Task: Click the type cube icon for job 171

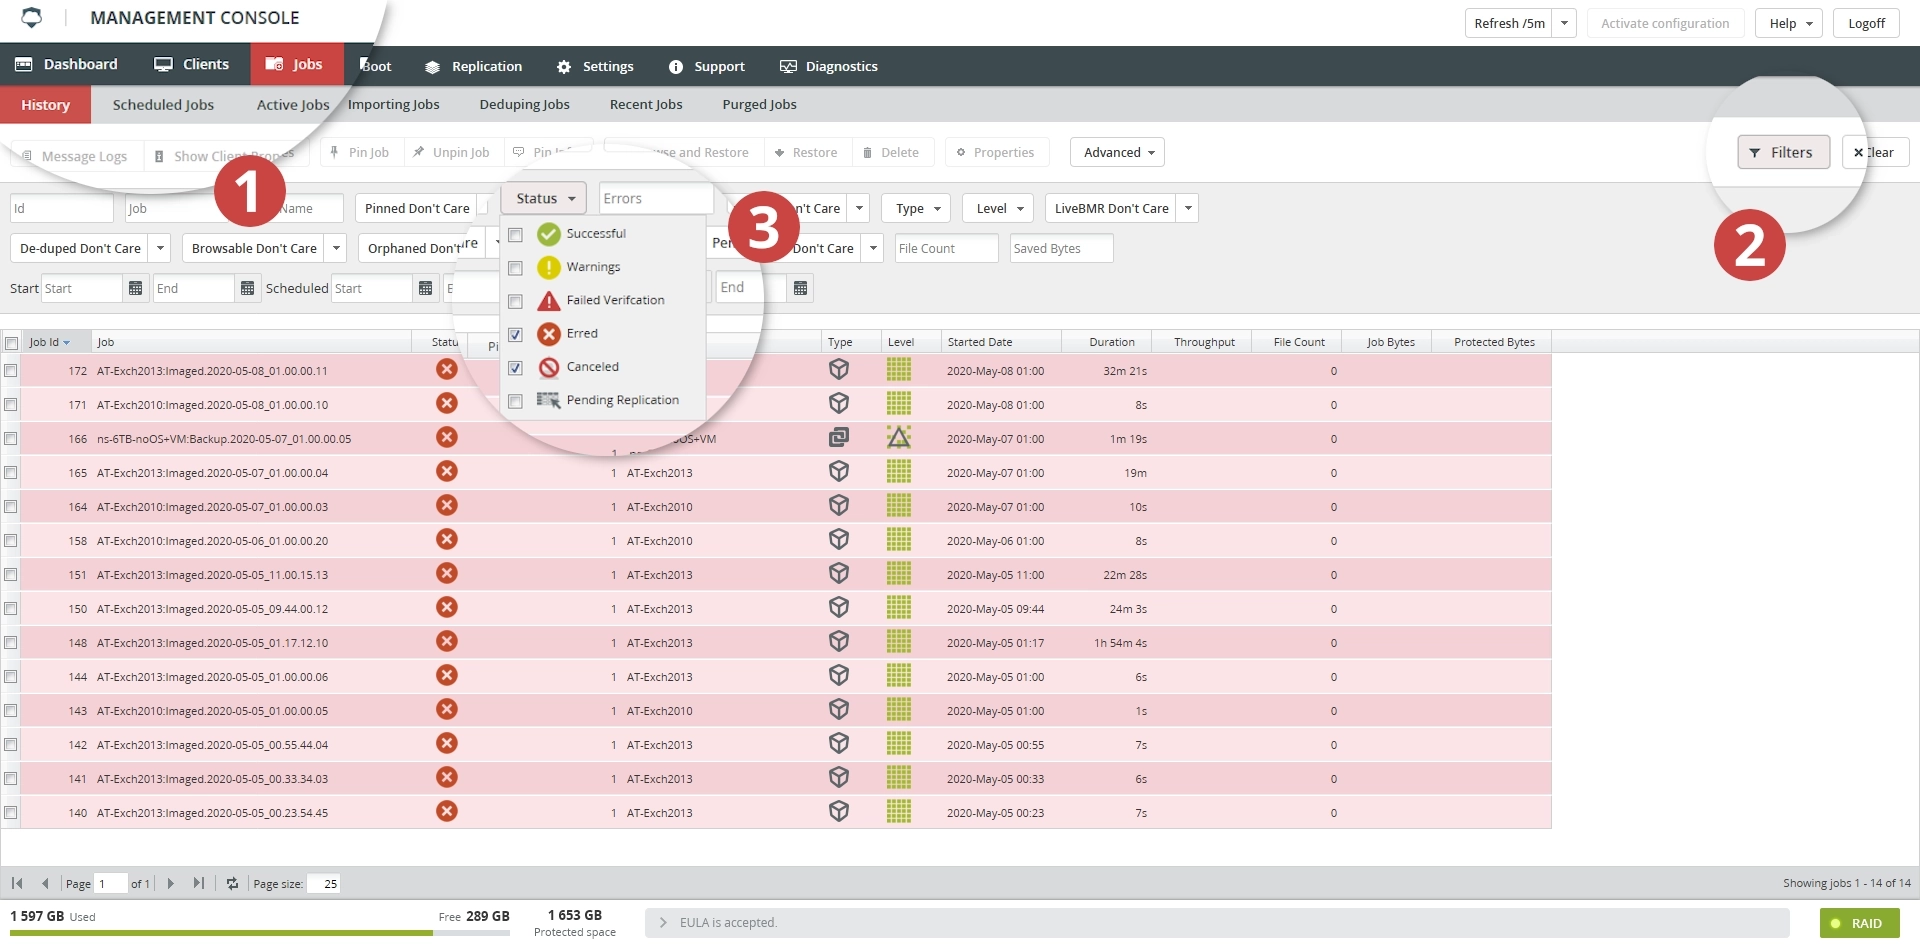Action: pyautogui.click(x=839, y=403)
